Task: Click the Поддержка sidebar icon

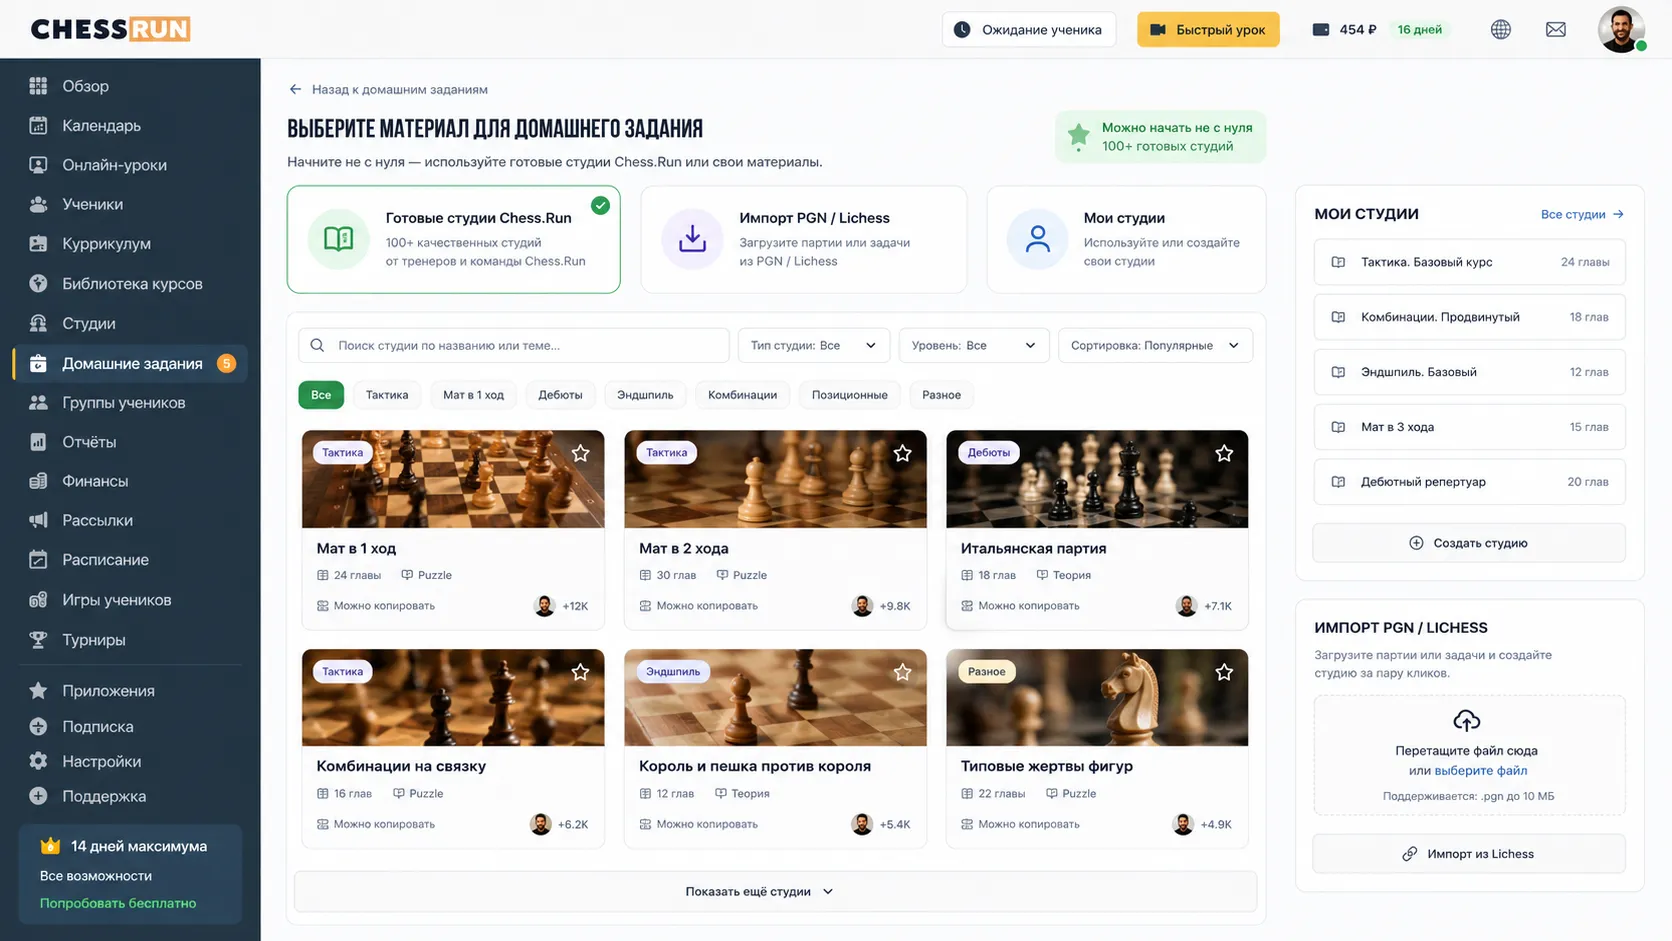Action: pos(38,796)
